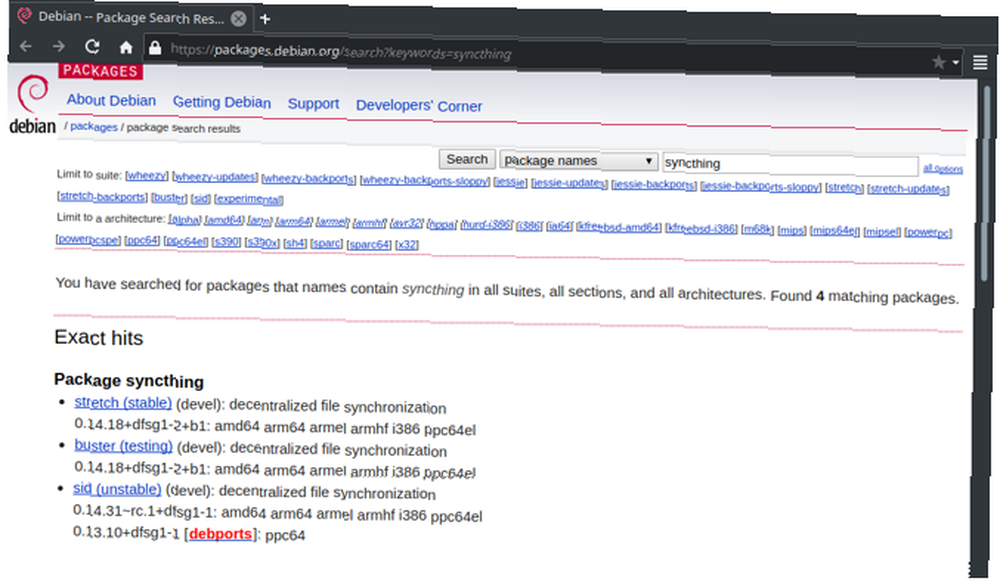Limit suite to wheezy-updates
1000x581 pixels.
pyautogui.click(x=215, y=177)
